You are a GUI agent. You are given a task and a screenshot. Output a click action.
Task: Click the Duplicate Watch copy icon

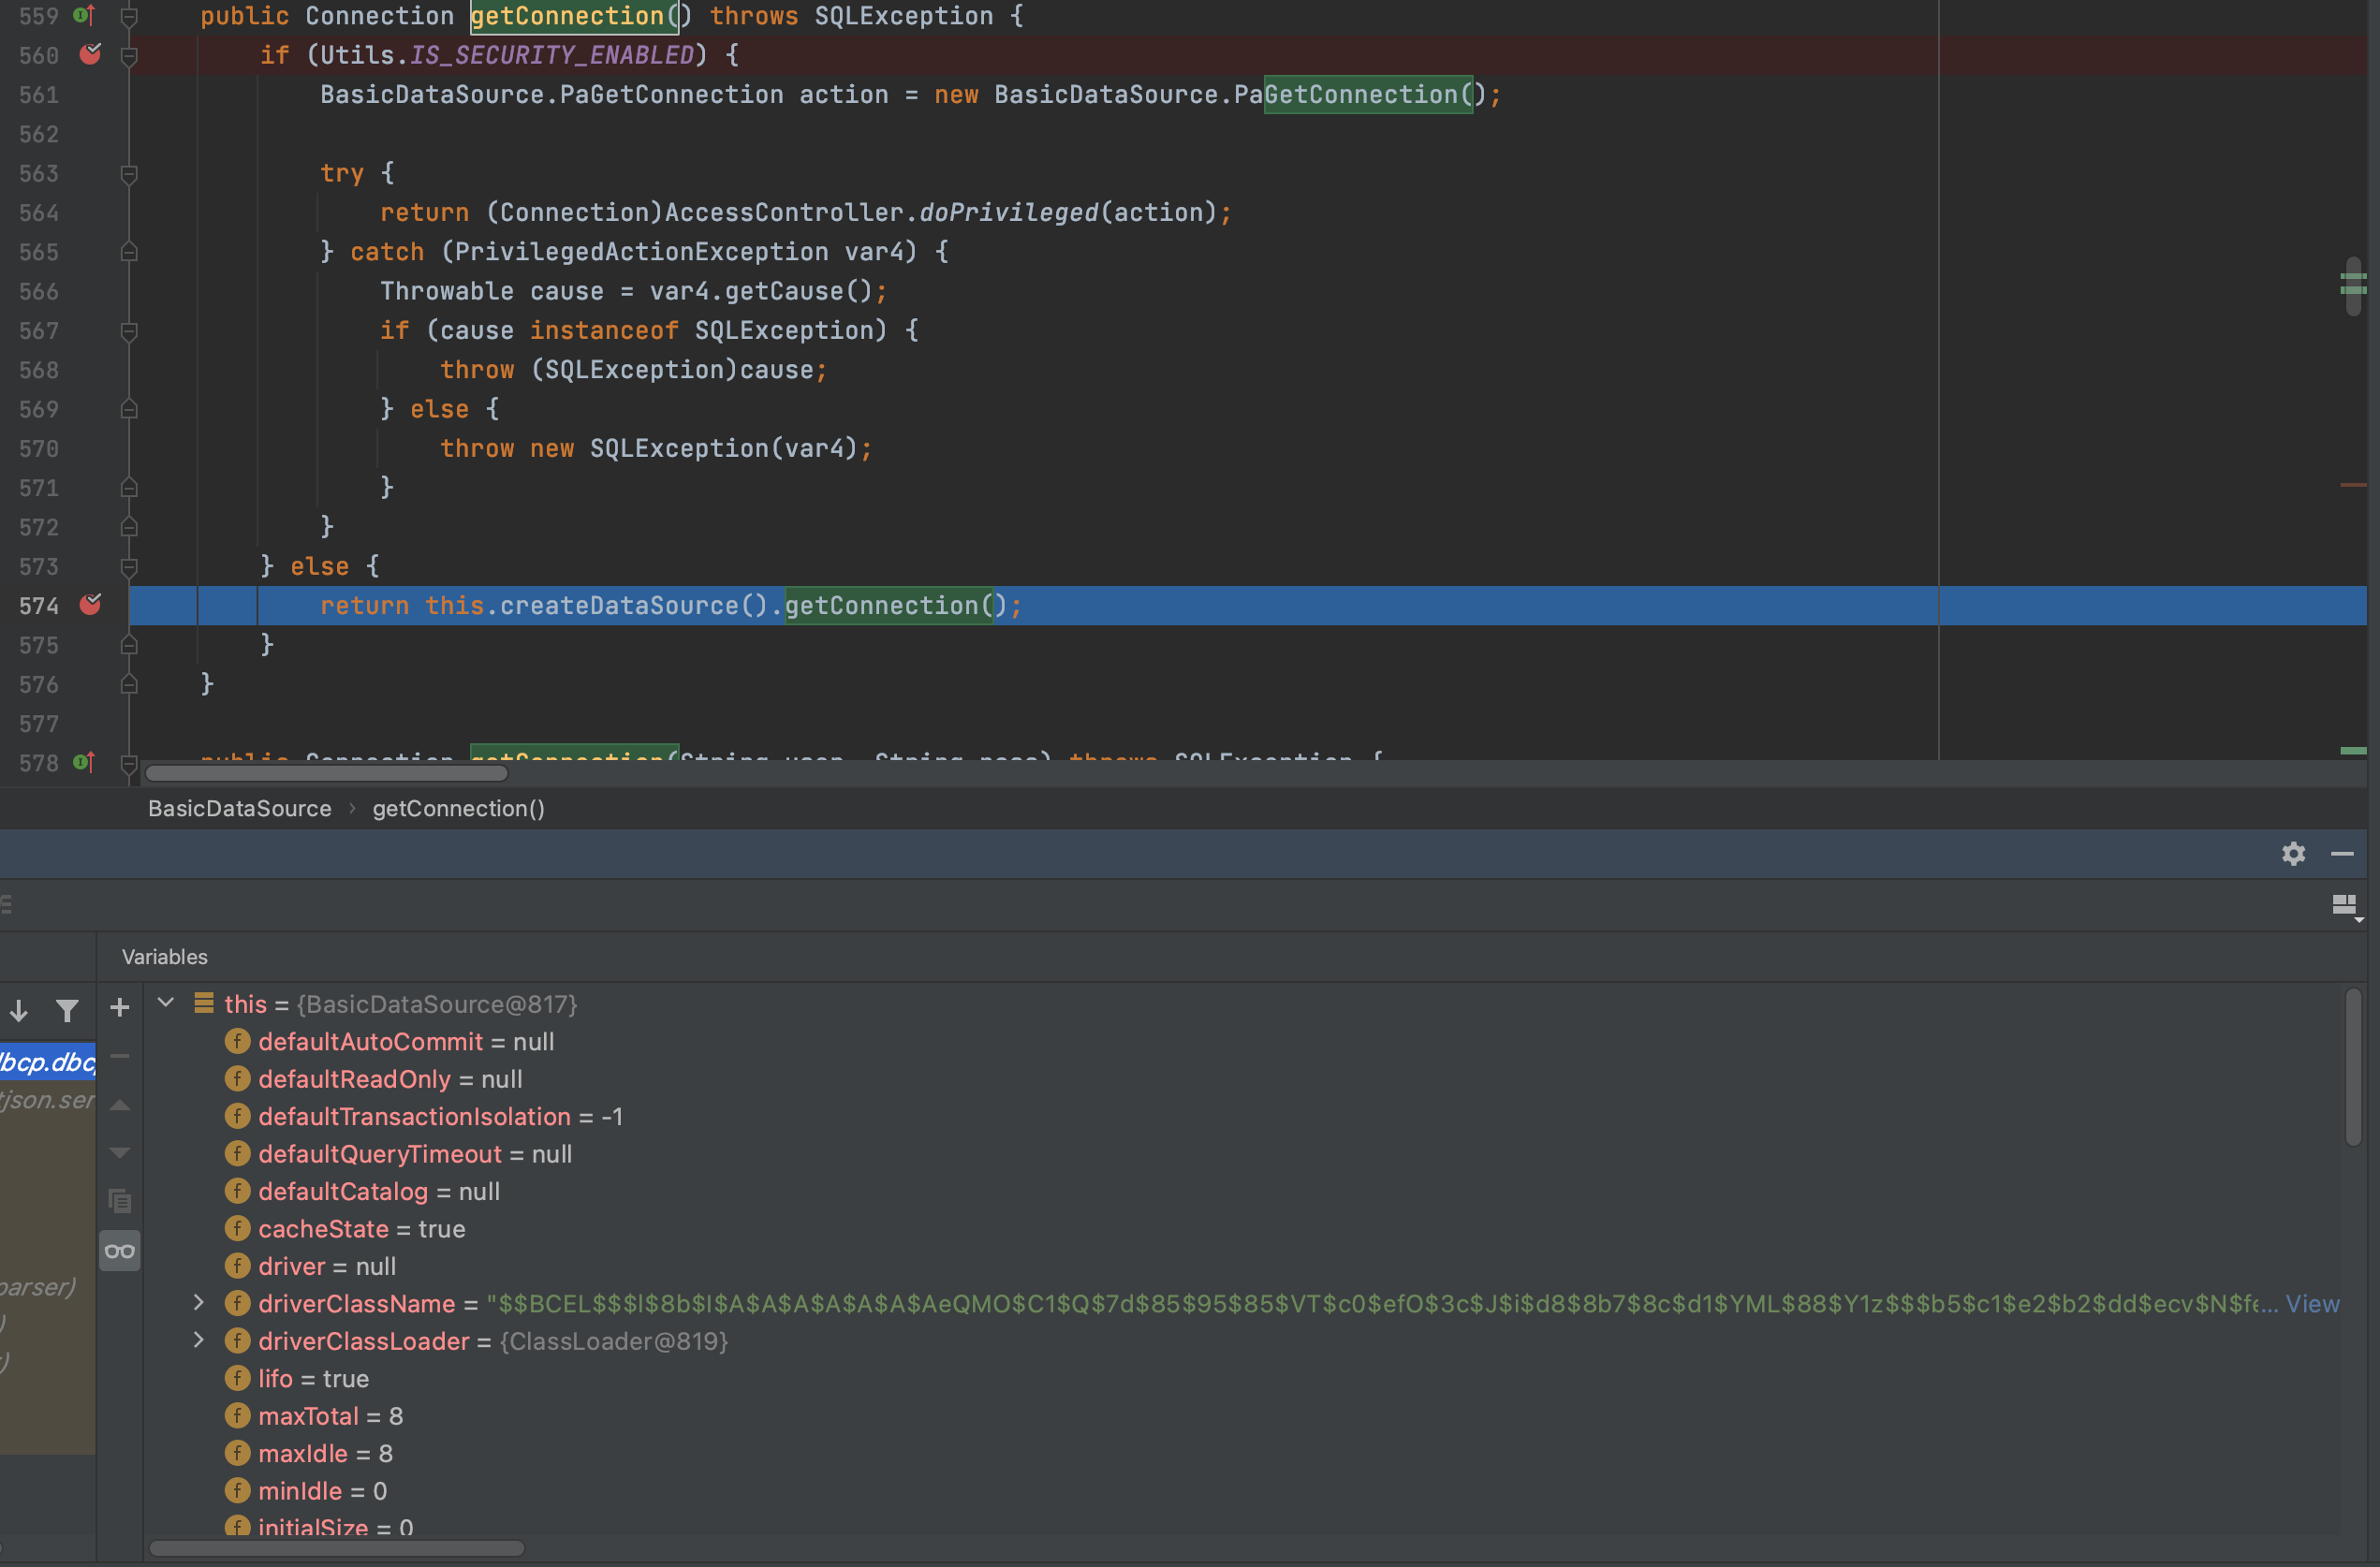click(x=119, y=1200)
